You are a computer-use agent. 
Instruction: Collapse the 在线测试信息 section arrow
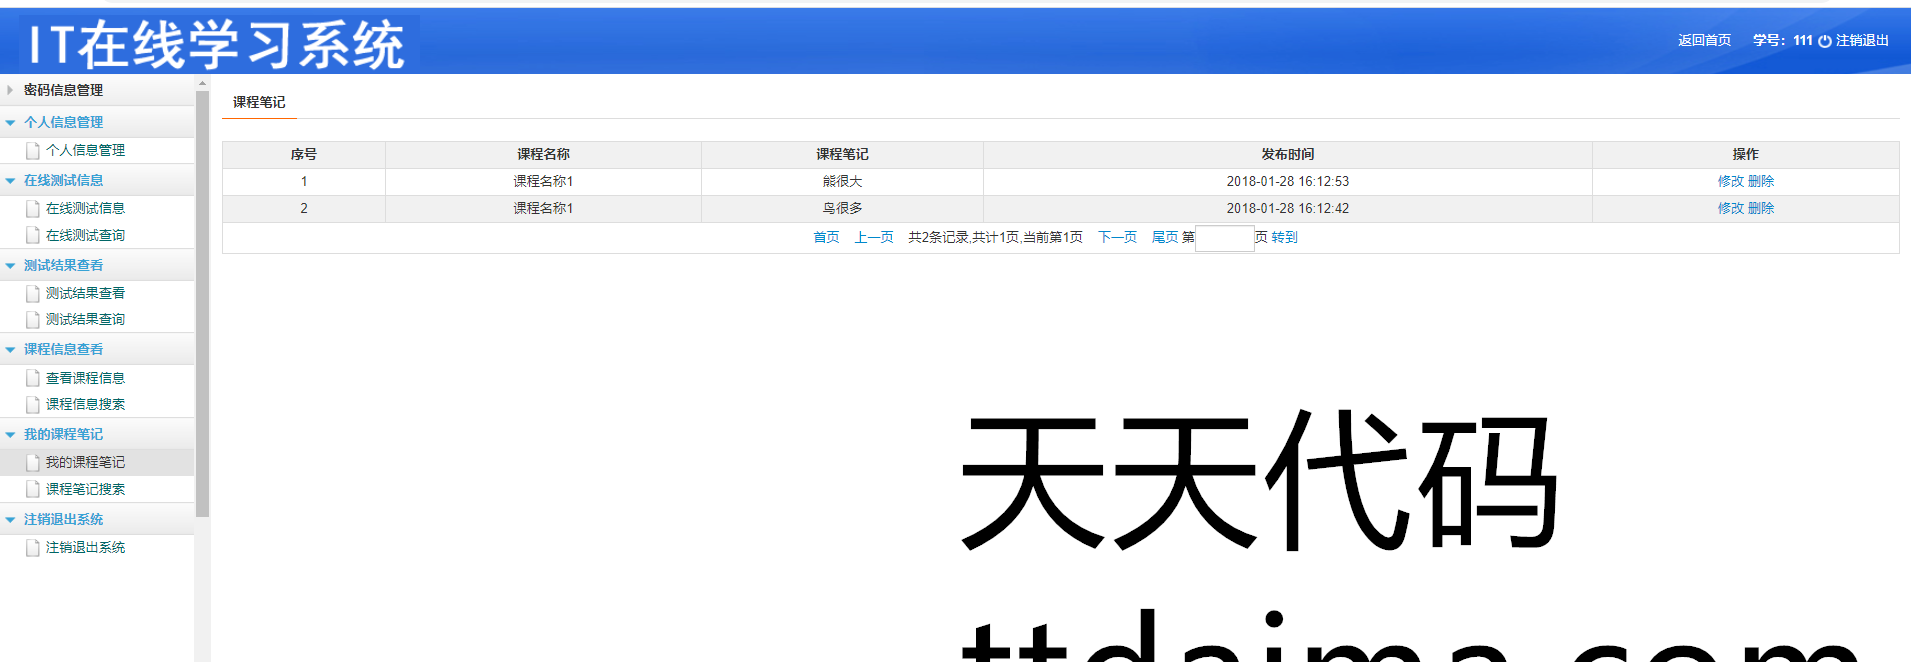[11, 181]
